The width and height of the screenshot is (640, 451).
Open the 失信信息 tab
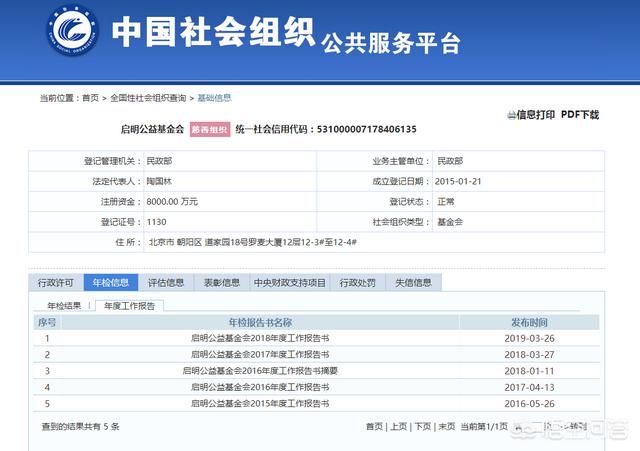pyautogui.click(x=414, y=283)
